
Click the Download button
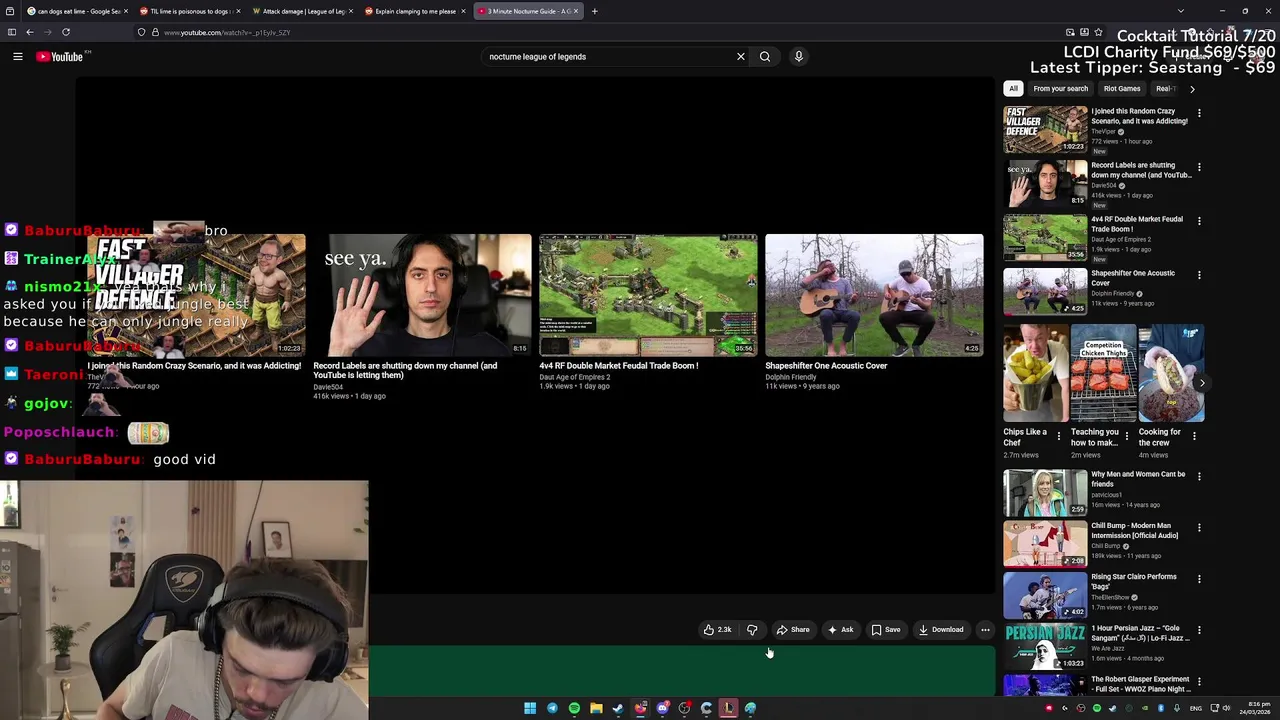pyautogui.click(x=941, y=630)
